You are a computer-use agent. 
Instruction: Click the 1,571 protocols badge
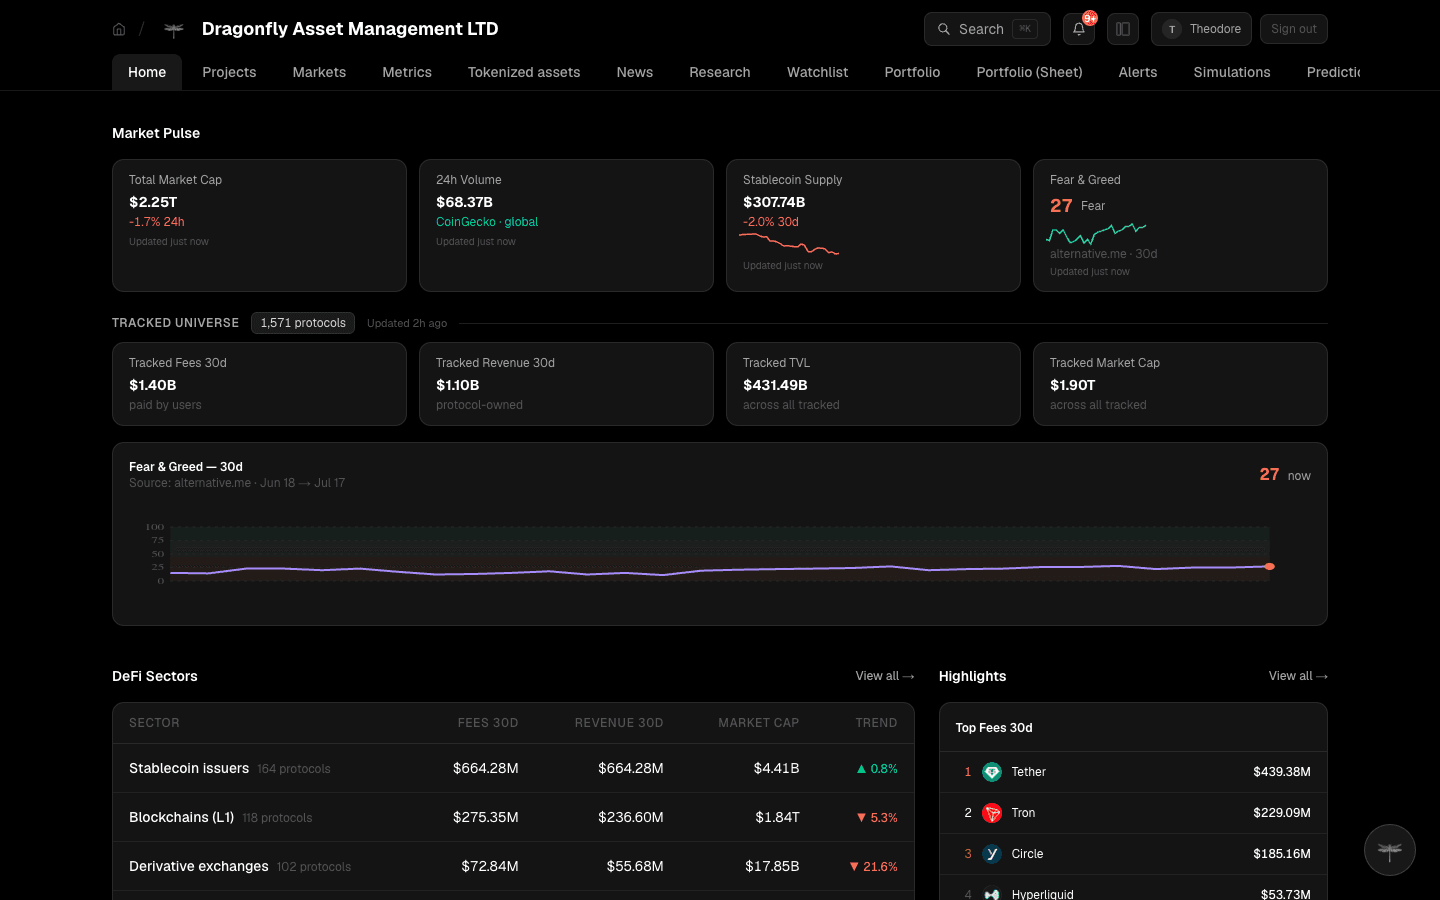(x=303, y=323)
